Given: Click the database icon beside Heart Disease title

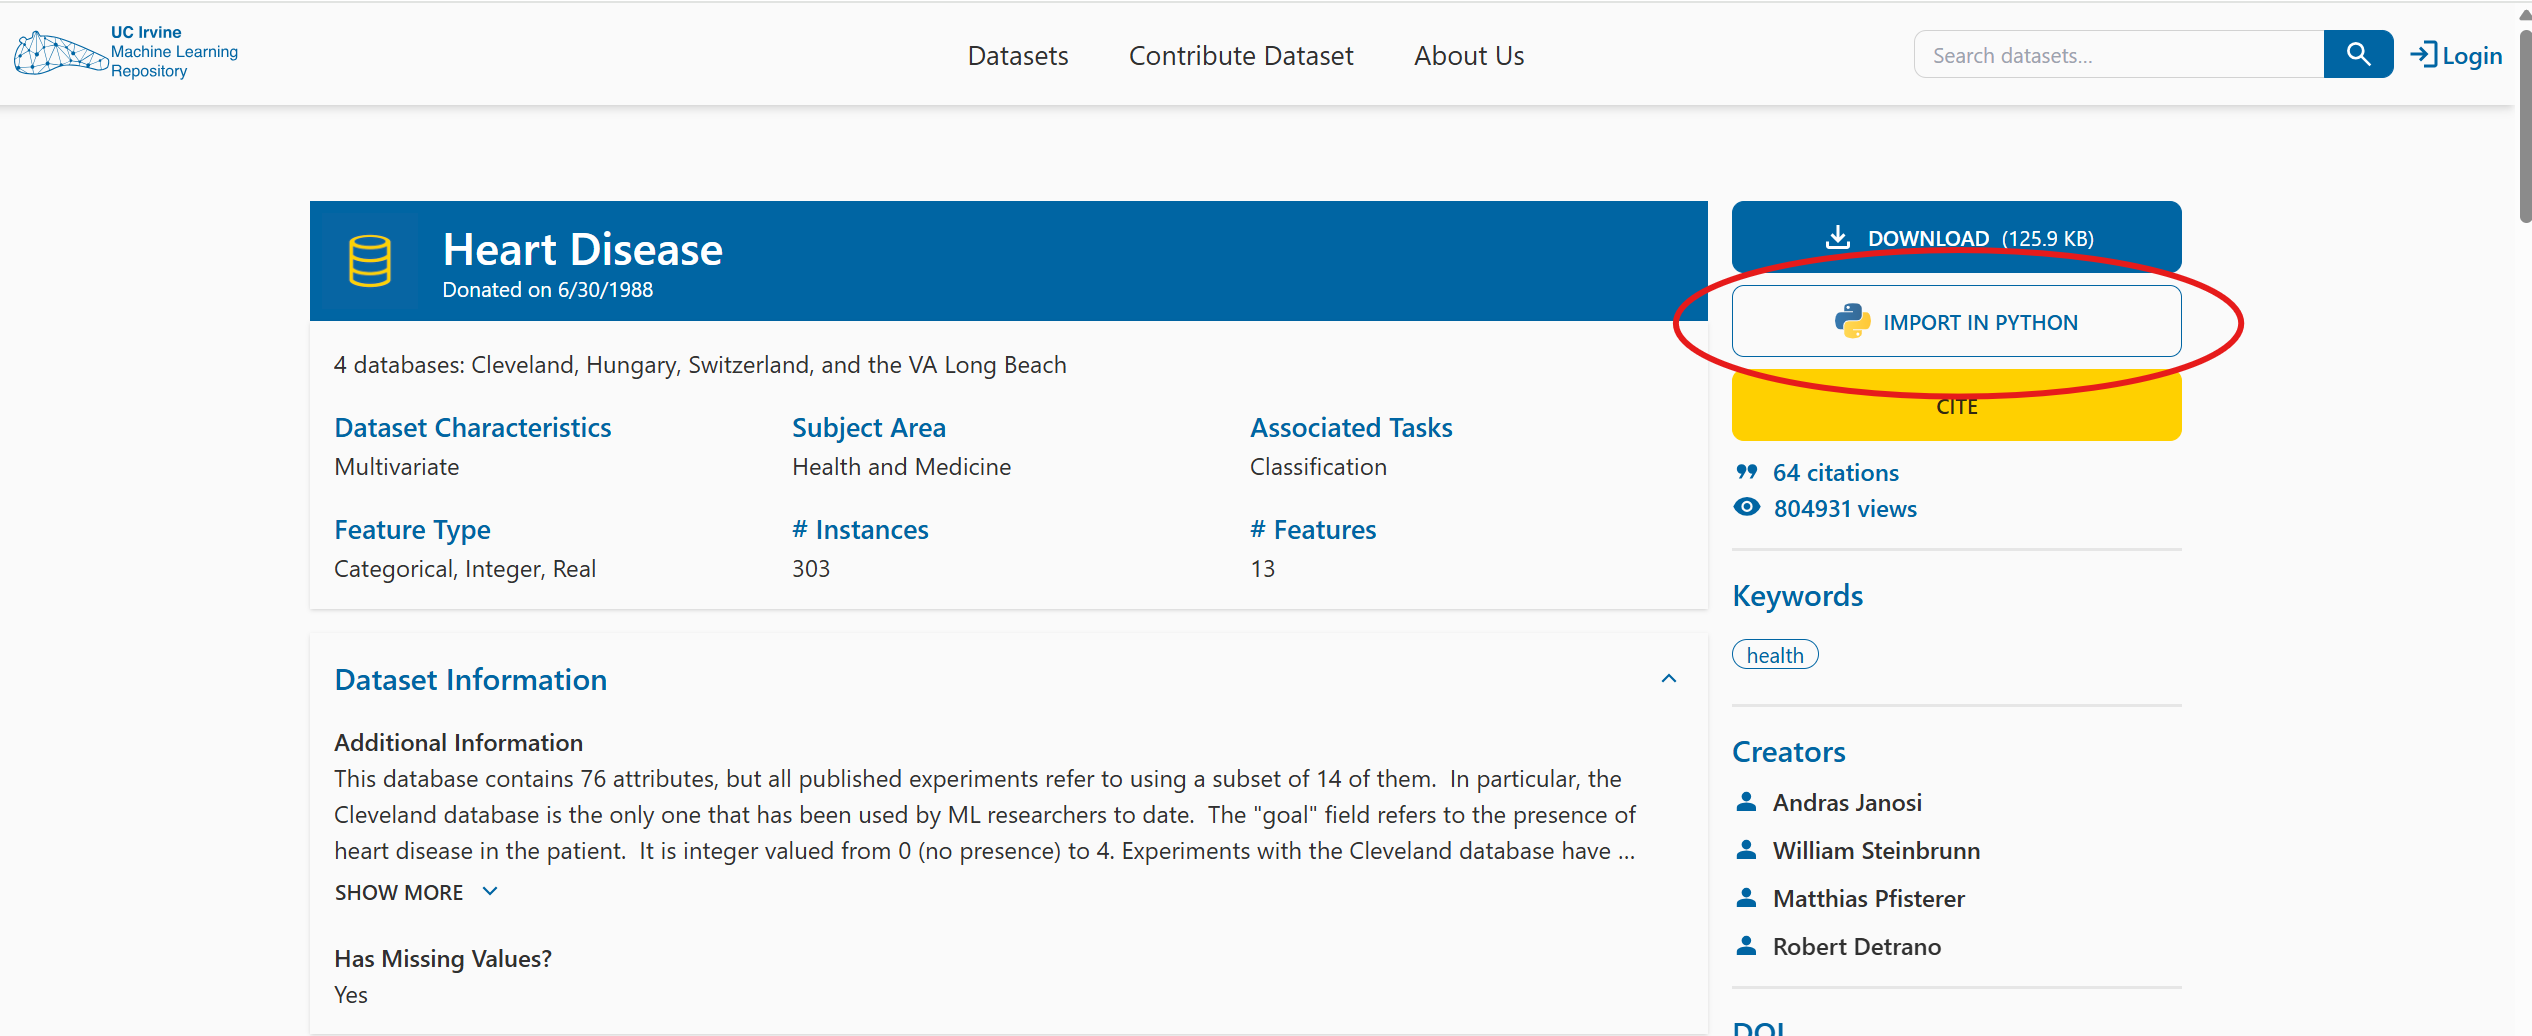Looking at the screenshot, I should (x=369, y=261).
